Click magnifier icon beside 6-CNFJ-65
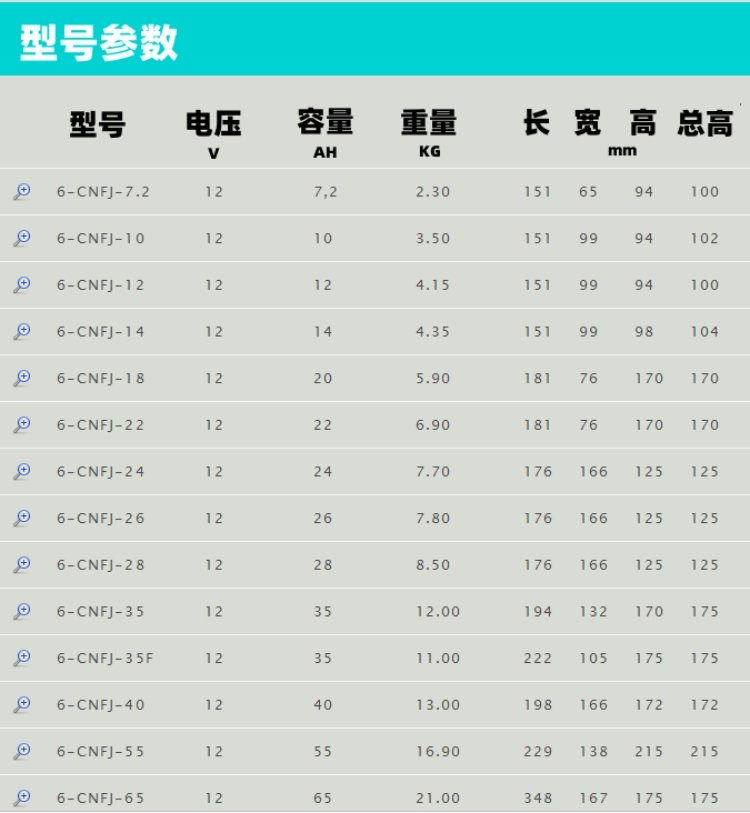 [22, 798]
